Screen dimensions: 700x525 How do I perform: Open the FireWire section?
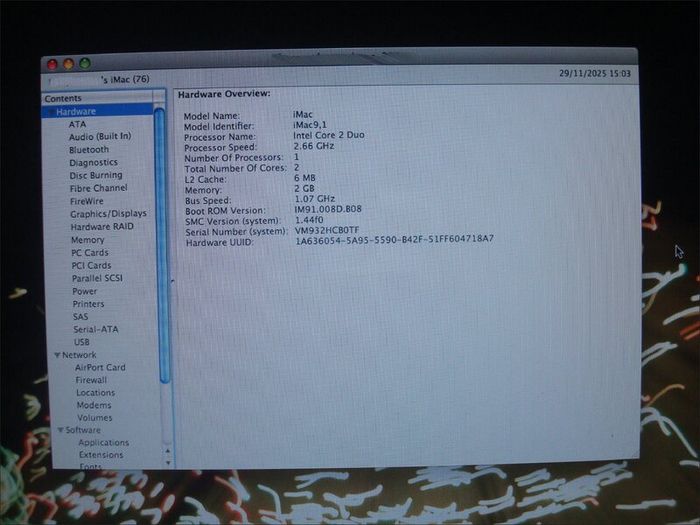(87, 201)
